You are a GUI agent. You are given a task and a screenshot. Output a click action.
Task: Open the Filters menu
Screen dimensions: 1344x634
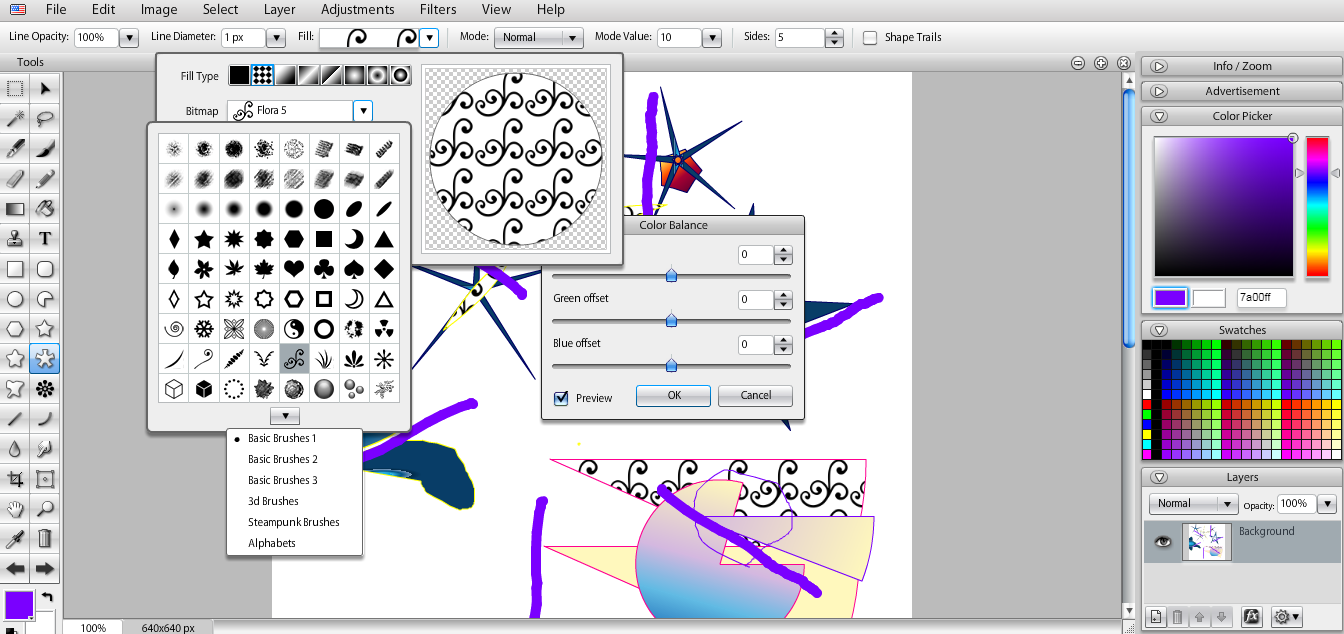438,10
